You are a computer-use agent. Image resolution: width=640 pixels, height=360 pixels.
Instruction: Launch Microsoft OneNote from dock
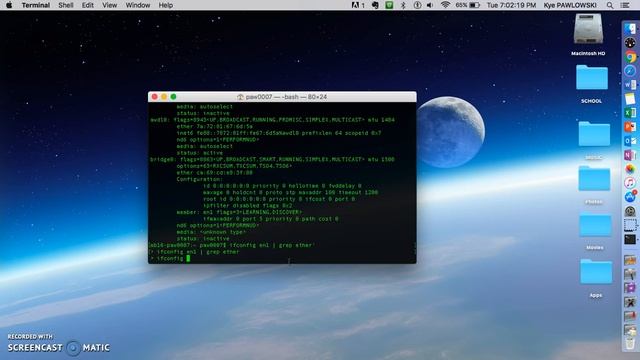tap(630, 155)
